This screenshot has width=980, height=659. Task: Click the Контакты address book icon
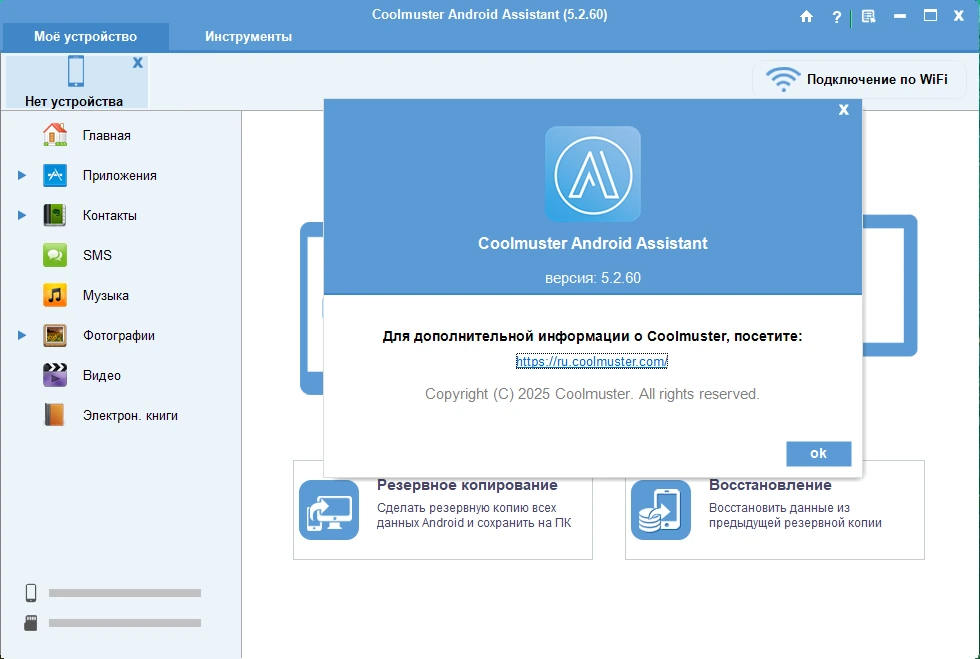pos(55,215)
